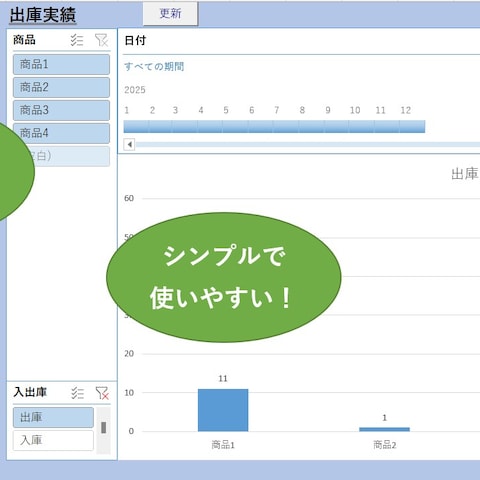The height and width of the screenshot is (480, 480).
Task: Clear filter on 商品 slicer
Action: [x=101, y=40]
